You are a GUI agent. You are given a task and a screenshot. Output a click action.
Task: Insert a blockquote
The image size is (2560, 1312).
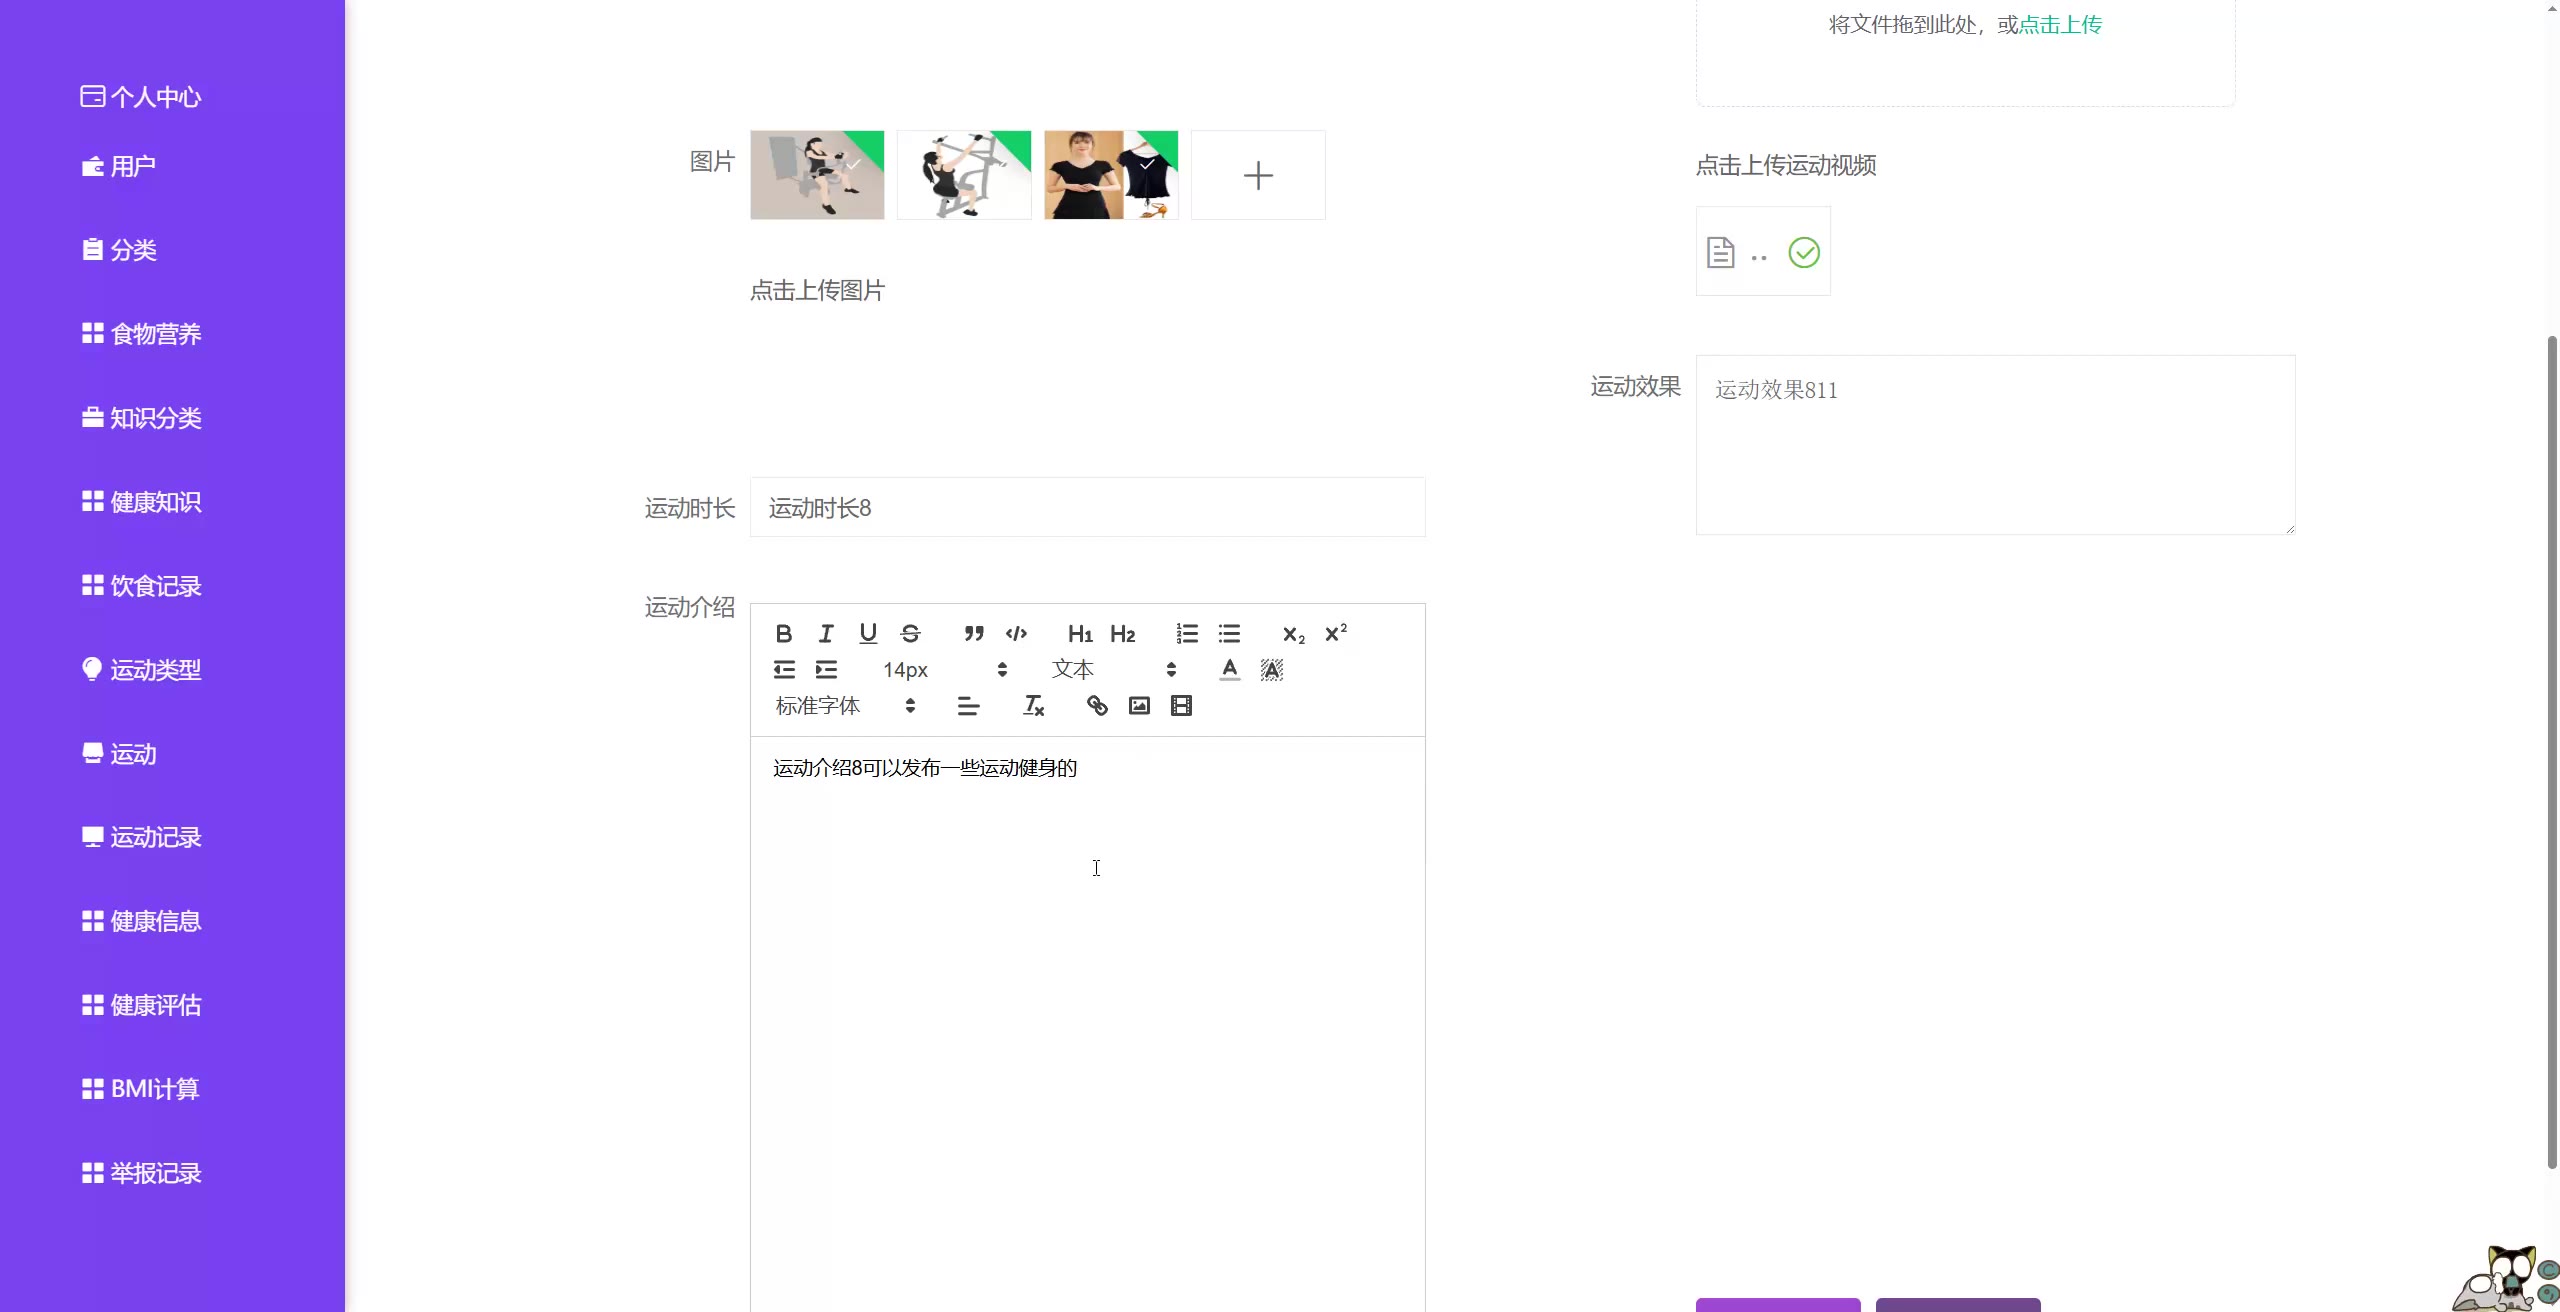(974, 634)
